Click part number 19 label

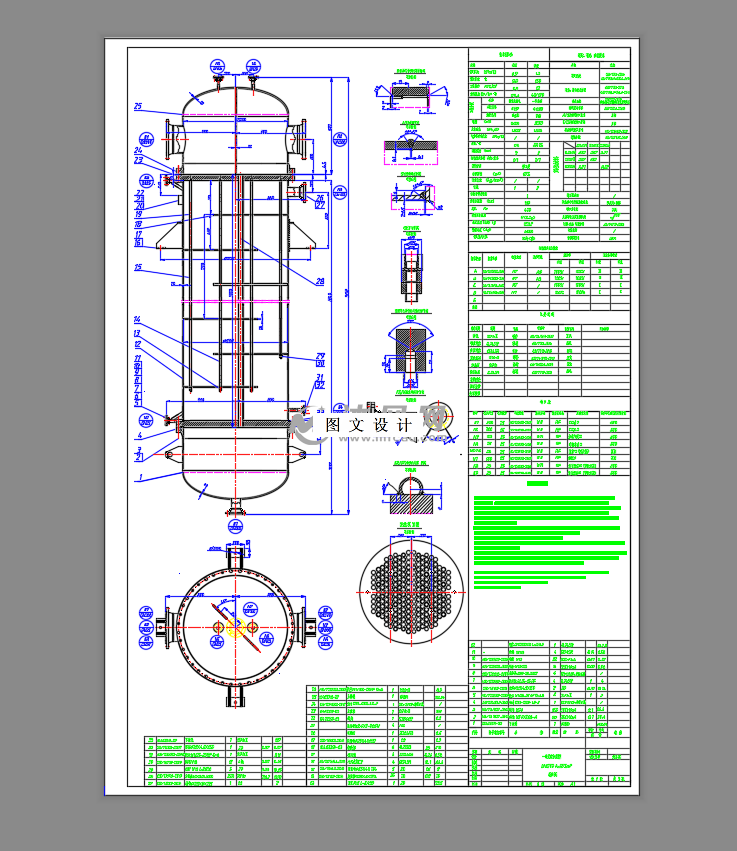pyautogui.click(x=138, y=214)
